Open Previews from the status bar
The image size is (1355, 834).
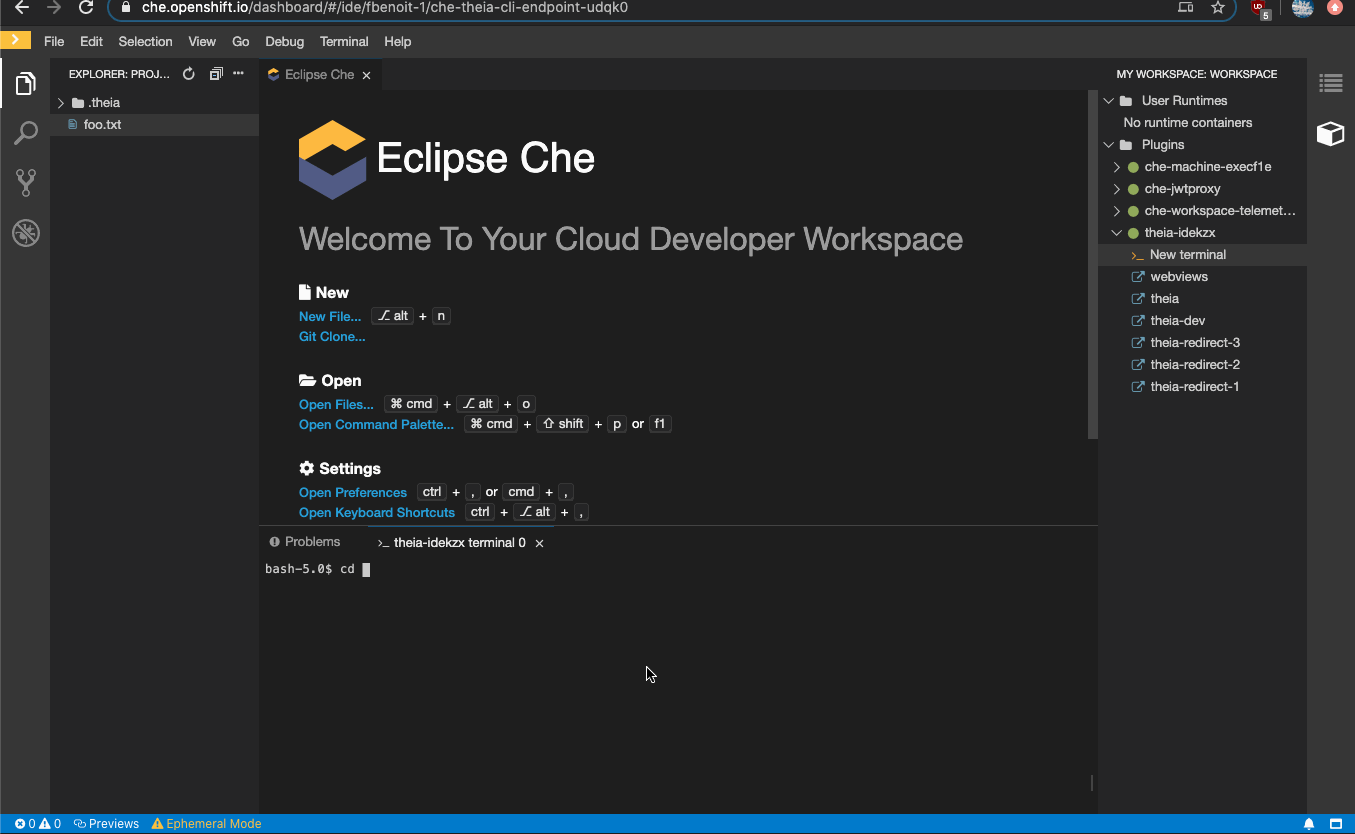coord(107,824)
